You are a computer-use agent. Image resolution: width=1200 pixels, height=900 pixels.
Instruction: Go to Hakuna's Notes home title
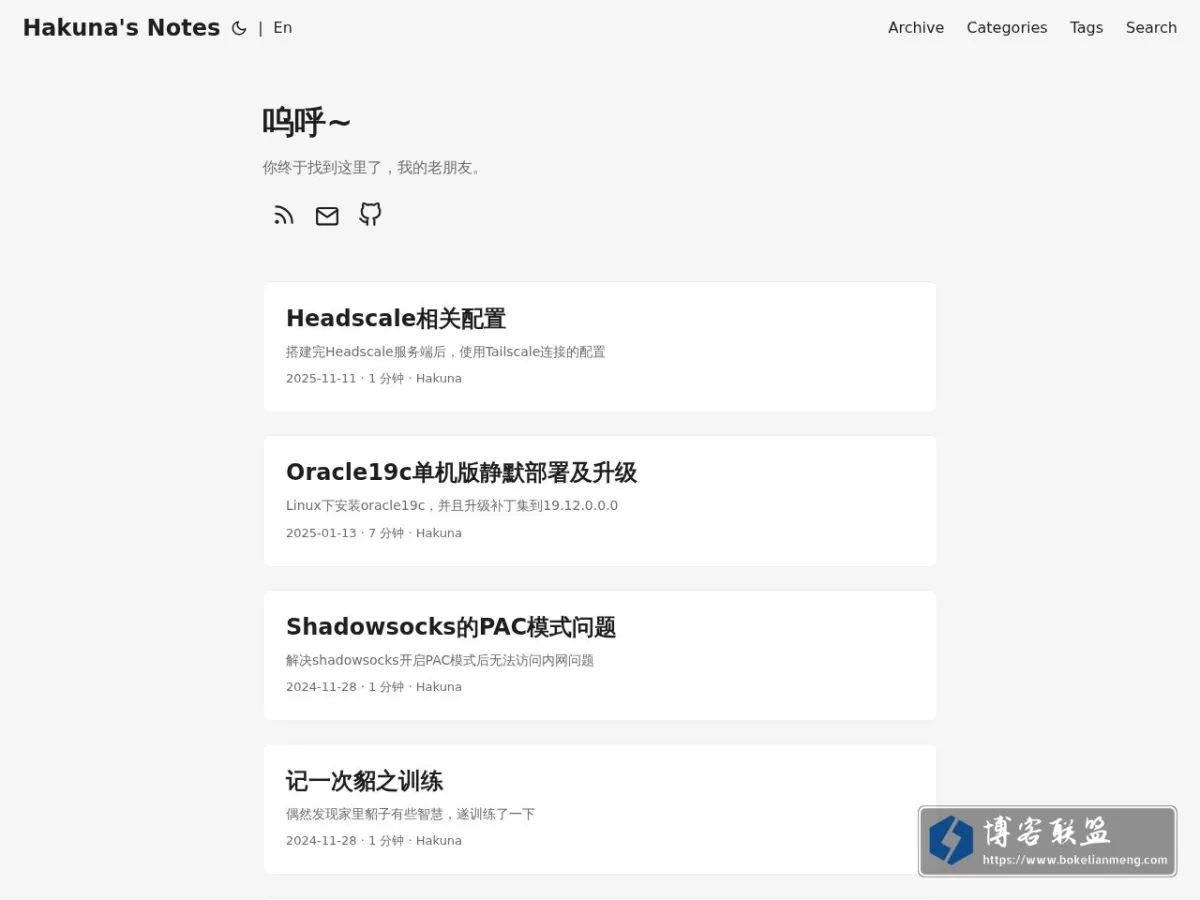point(121,28)
